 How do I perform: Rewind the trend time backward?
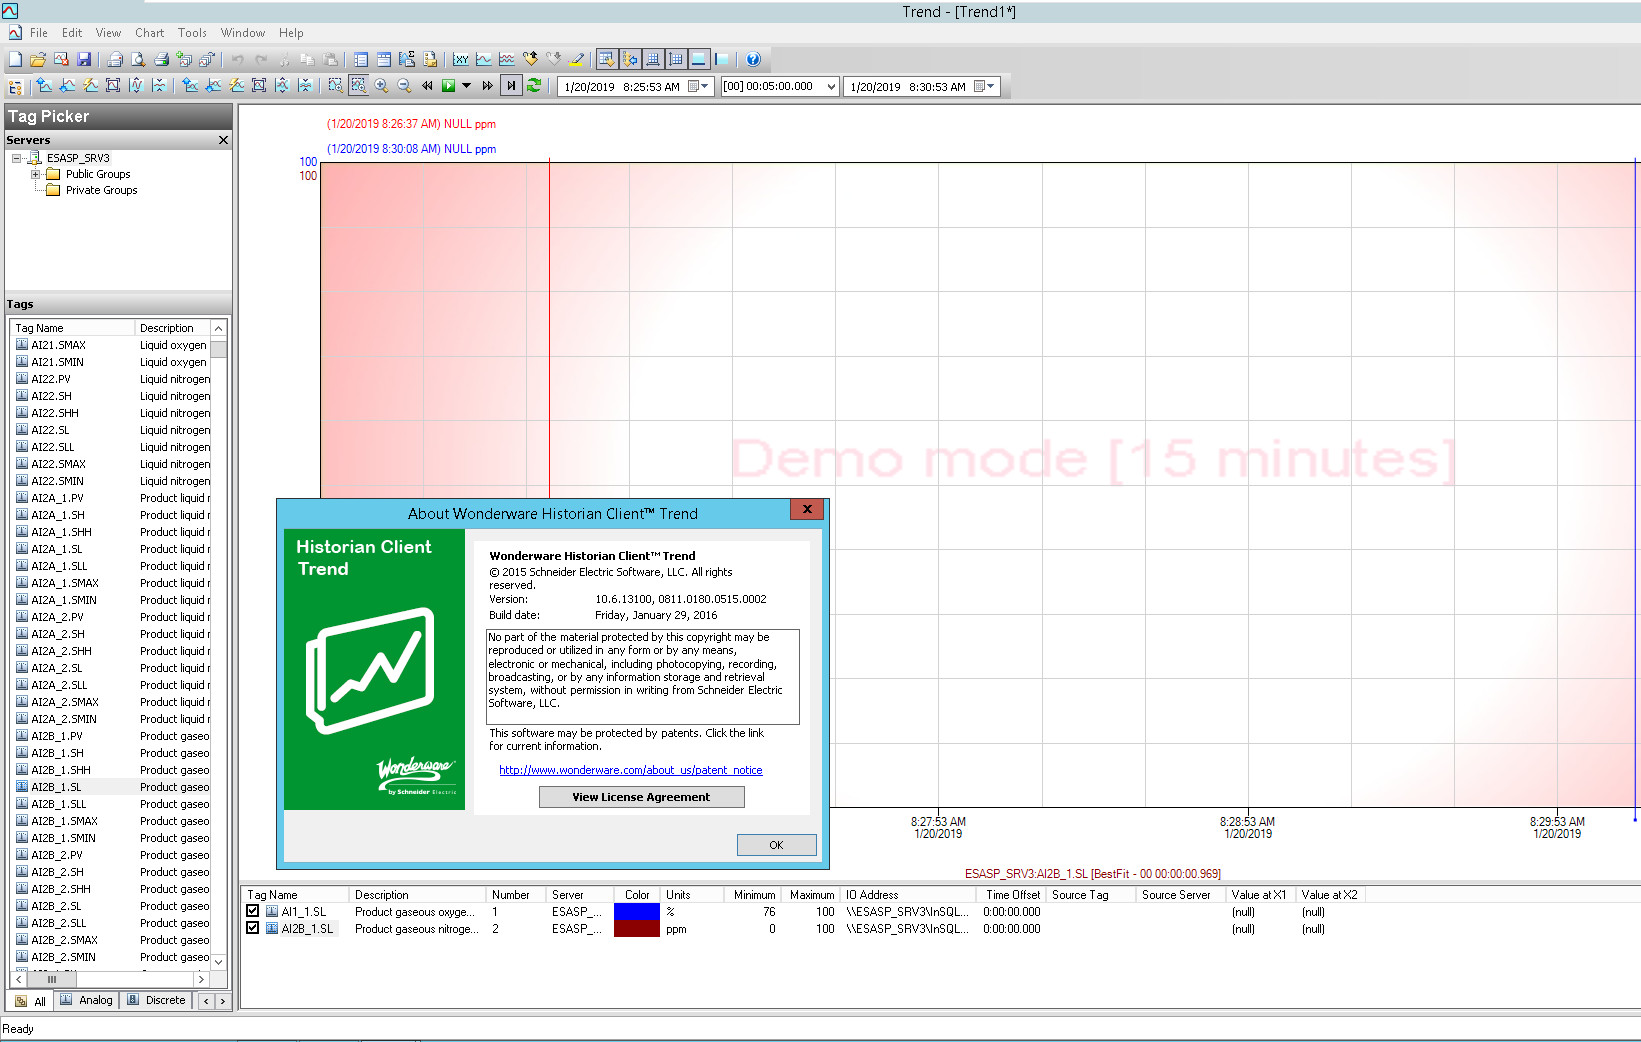(x=427, y=85)
